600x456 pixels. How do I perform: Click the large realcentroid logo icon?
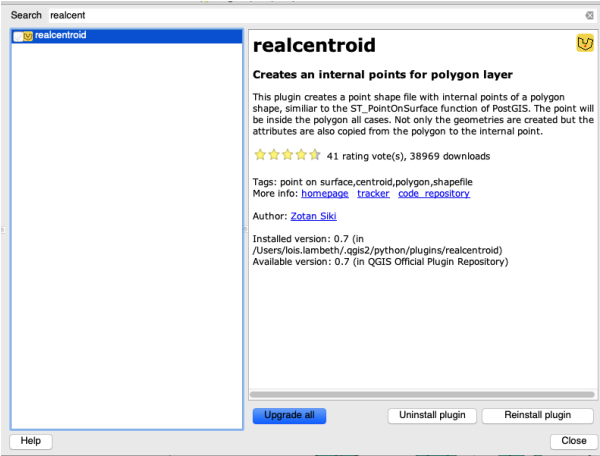coord(585,43)
